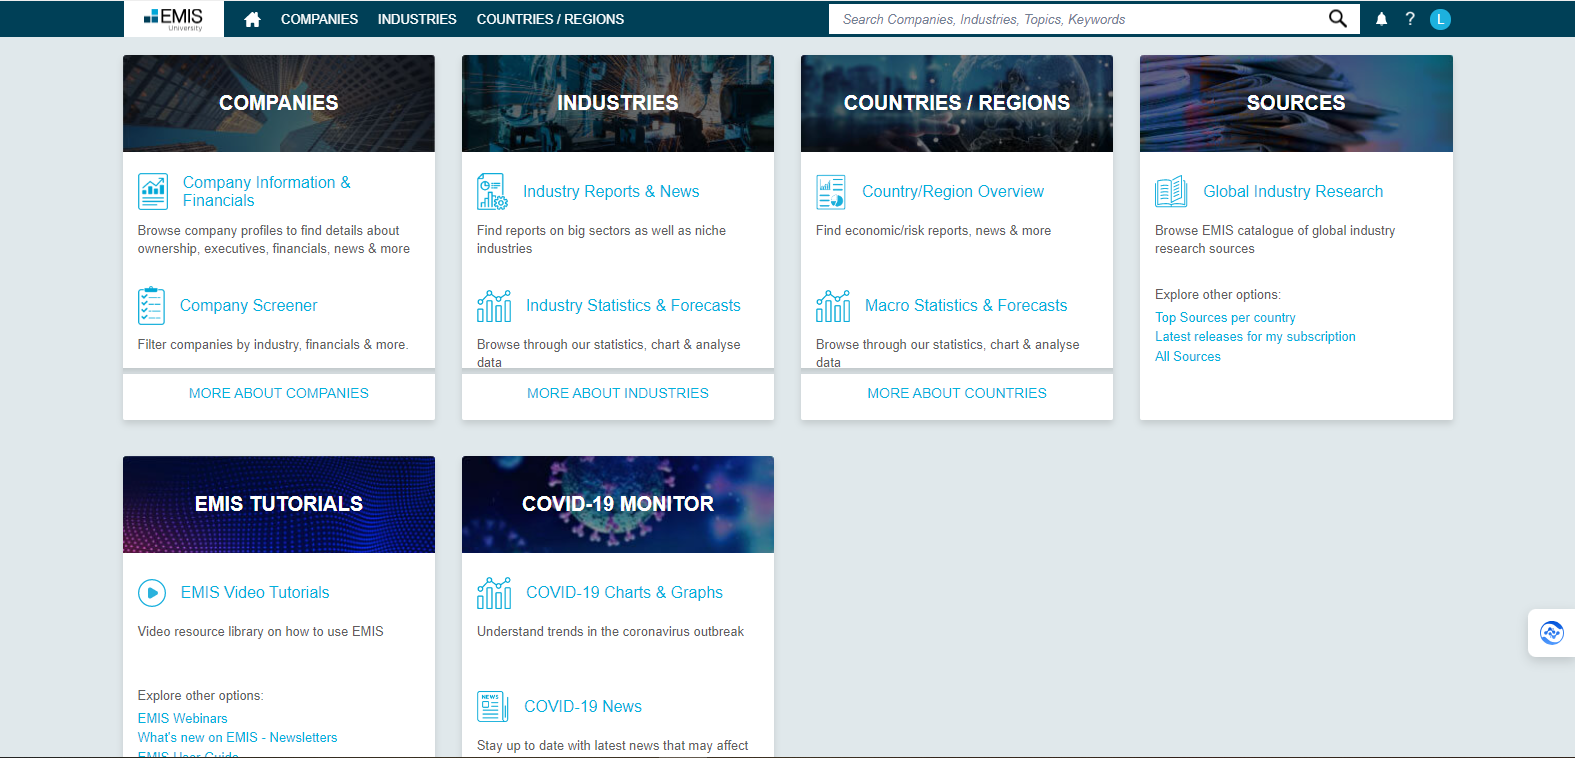Open What's new on EMIS - Newsletters
Image resolution: width=1575 pixels, height=758 pixels.
(237, 738)
